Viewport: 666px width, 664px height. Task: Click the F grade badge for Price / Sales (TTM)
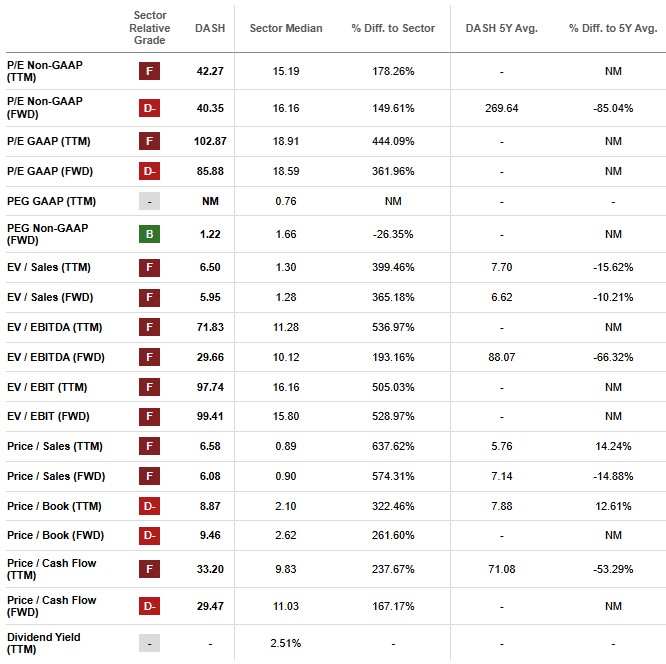pos(149,446)
